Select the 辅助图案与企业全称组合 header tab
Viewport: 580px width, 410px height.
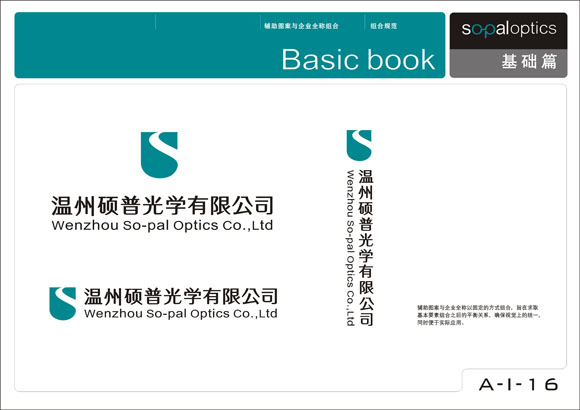(301, 26)
